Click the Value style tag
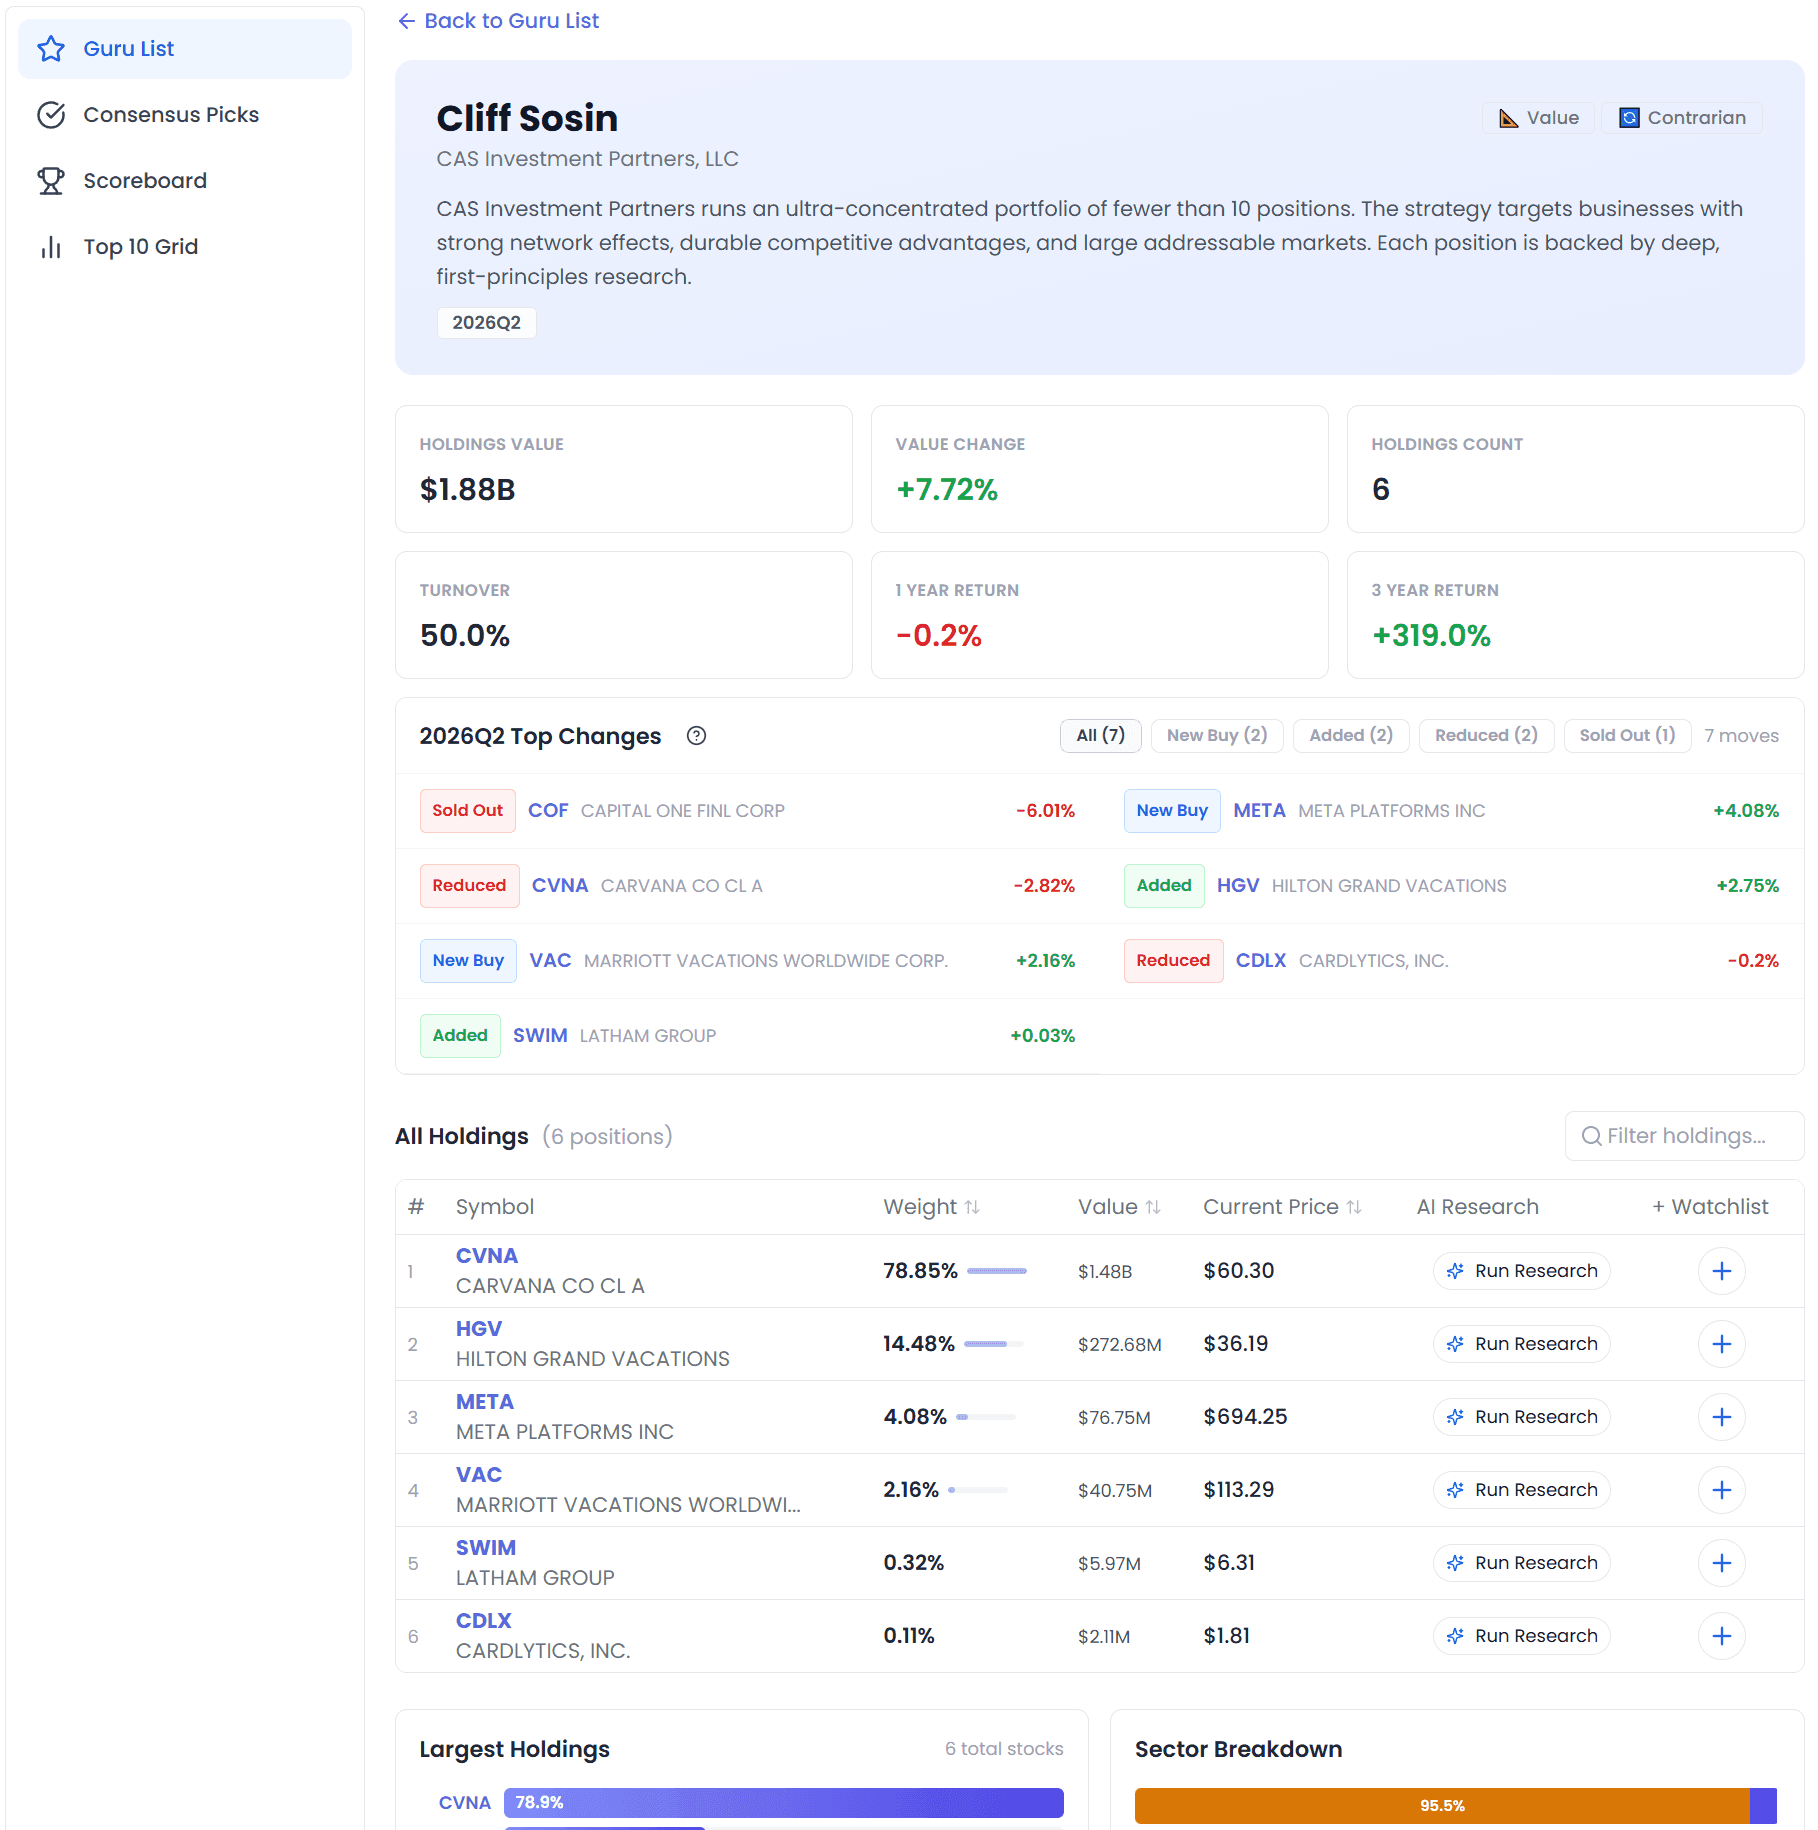 pos(1538,118)
